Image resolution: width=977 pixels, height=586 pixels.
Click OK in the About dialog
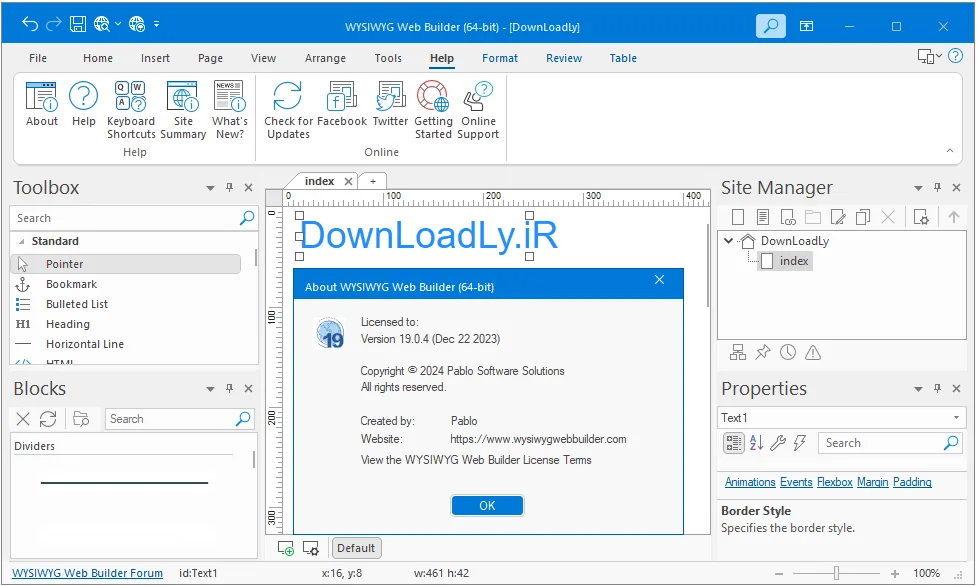coord(487,506)
